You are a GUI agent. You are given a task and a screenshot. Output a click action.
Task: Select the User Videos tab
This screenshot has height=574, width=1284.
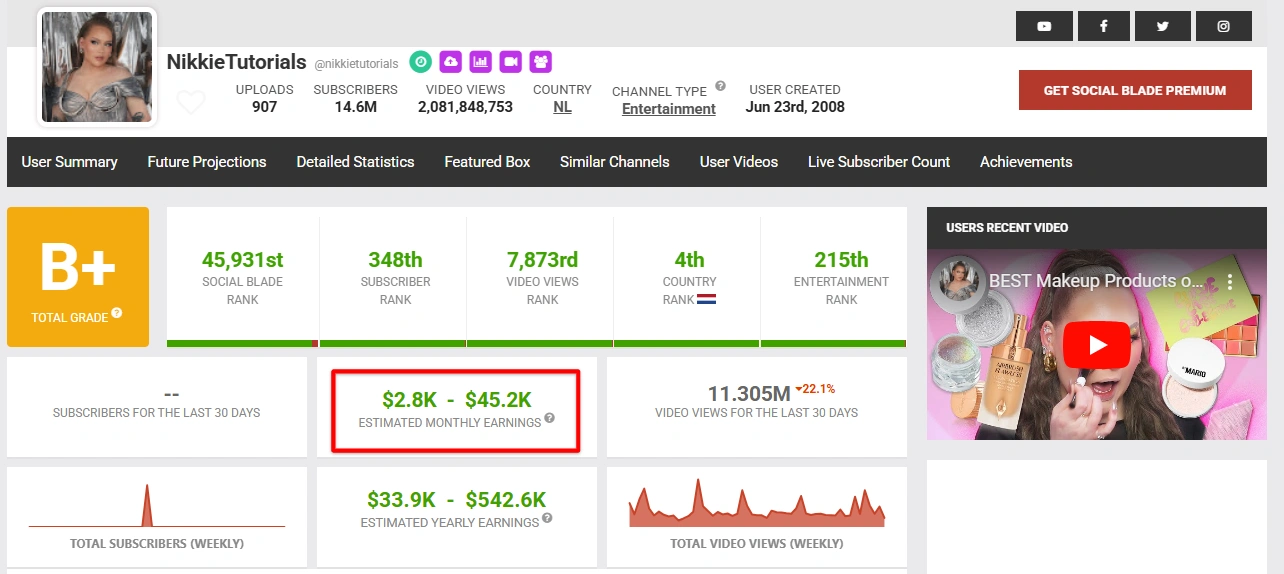[x=739, y=162]
